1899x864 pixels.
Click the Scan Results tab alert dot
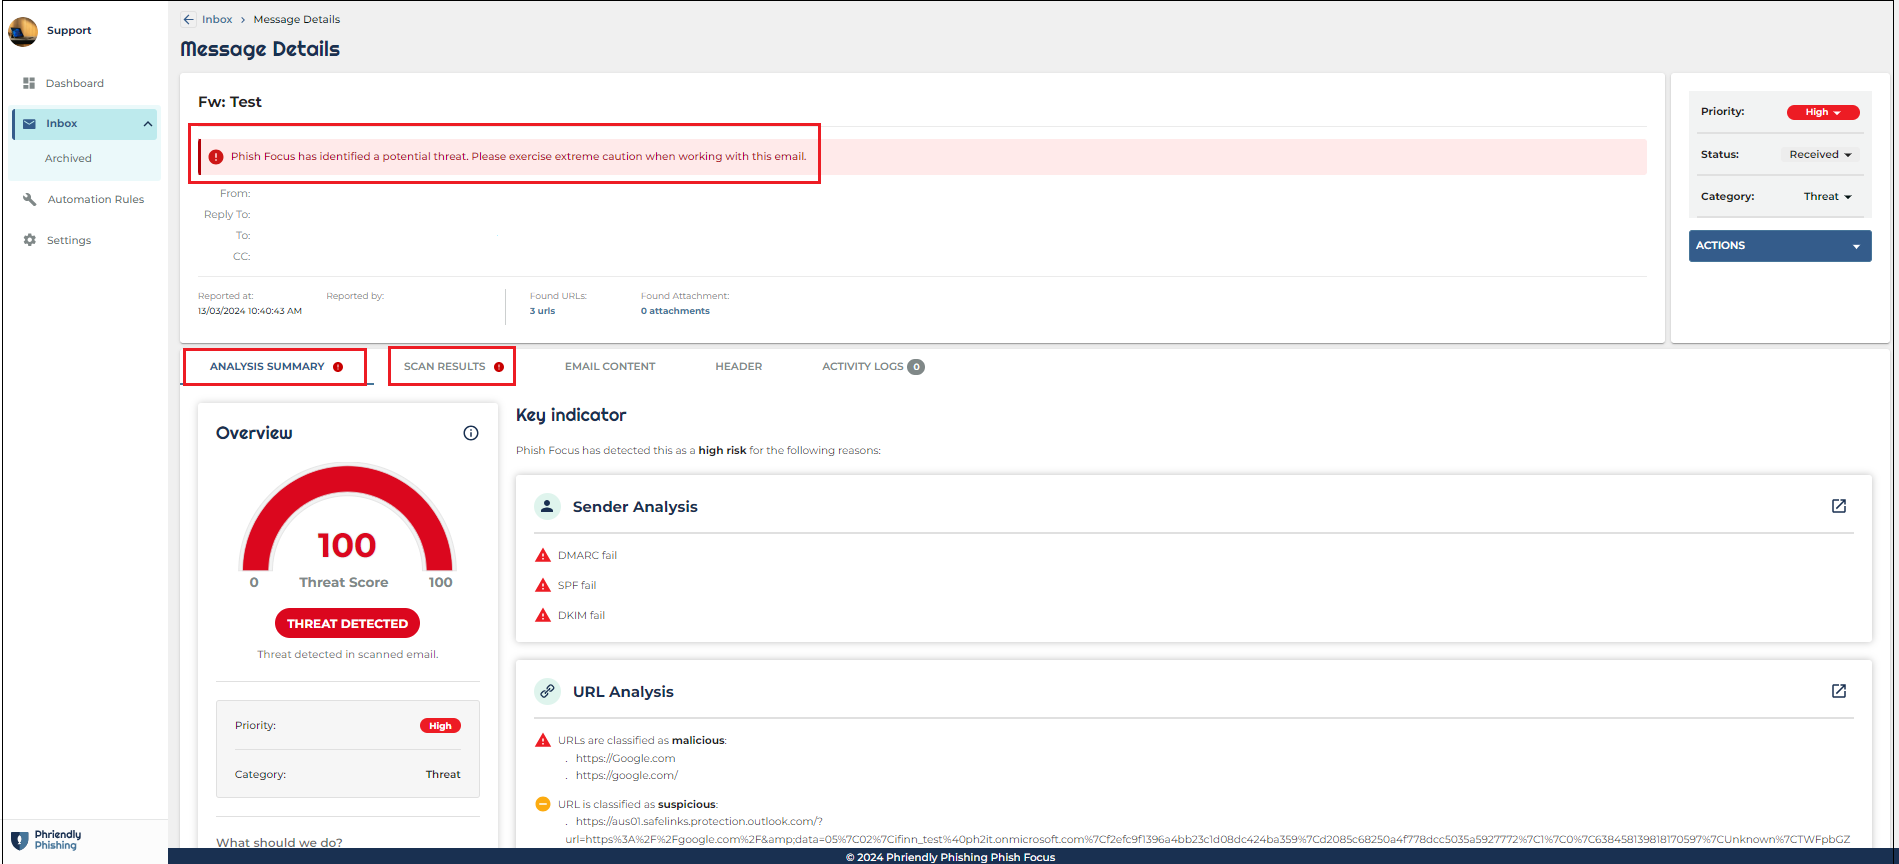[499, 367]
